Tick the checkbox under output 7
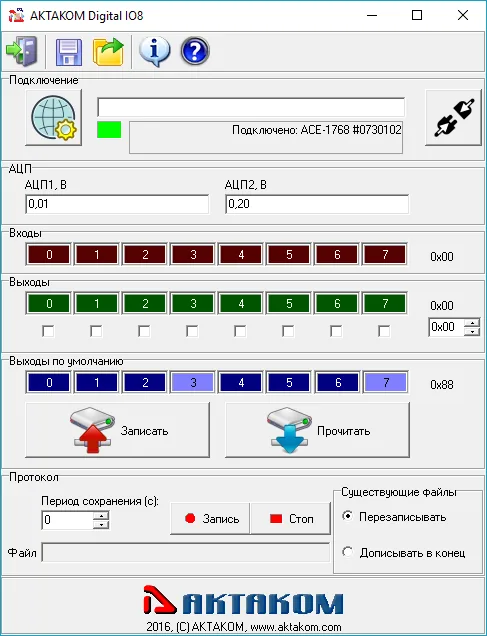Viewport: 487px width, 636px height. [x=384, y=331]
